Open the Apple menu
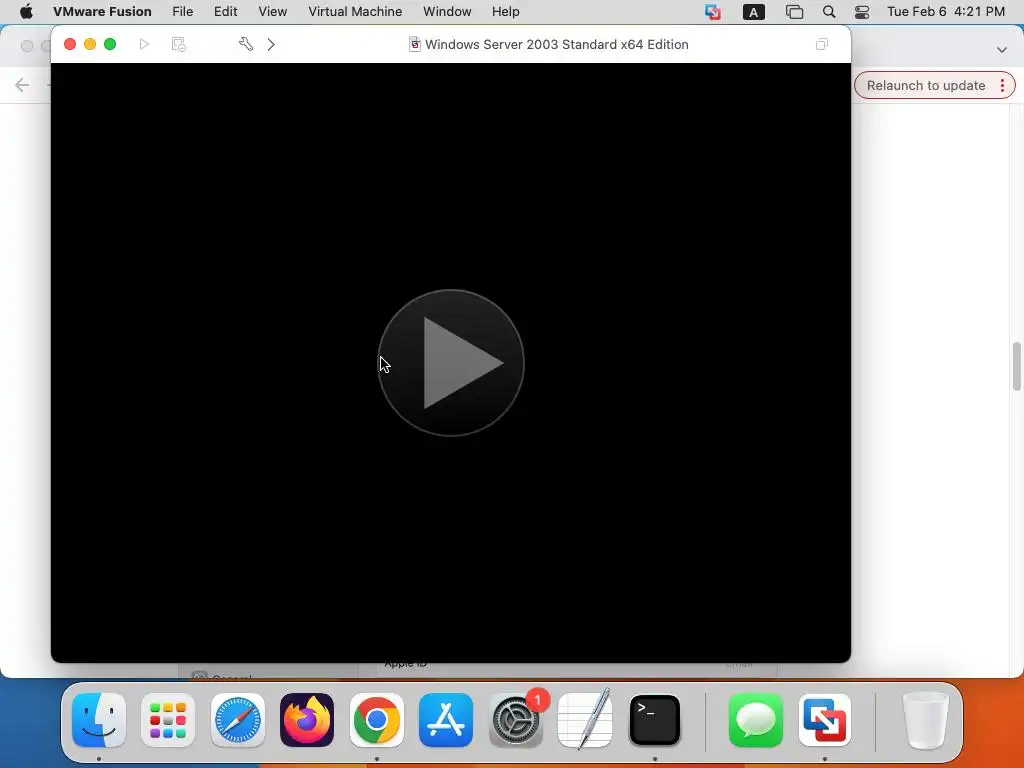The width and height of the screenshot is (1024, 768). tap(26, 12)
